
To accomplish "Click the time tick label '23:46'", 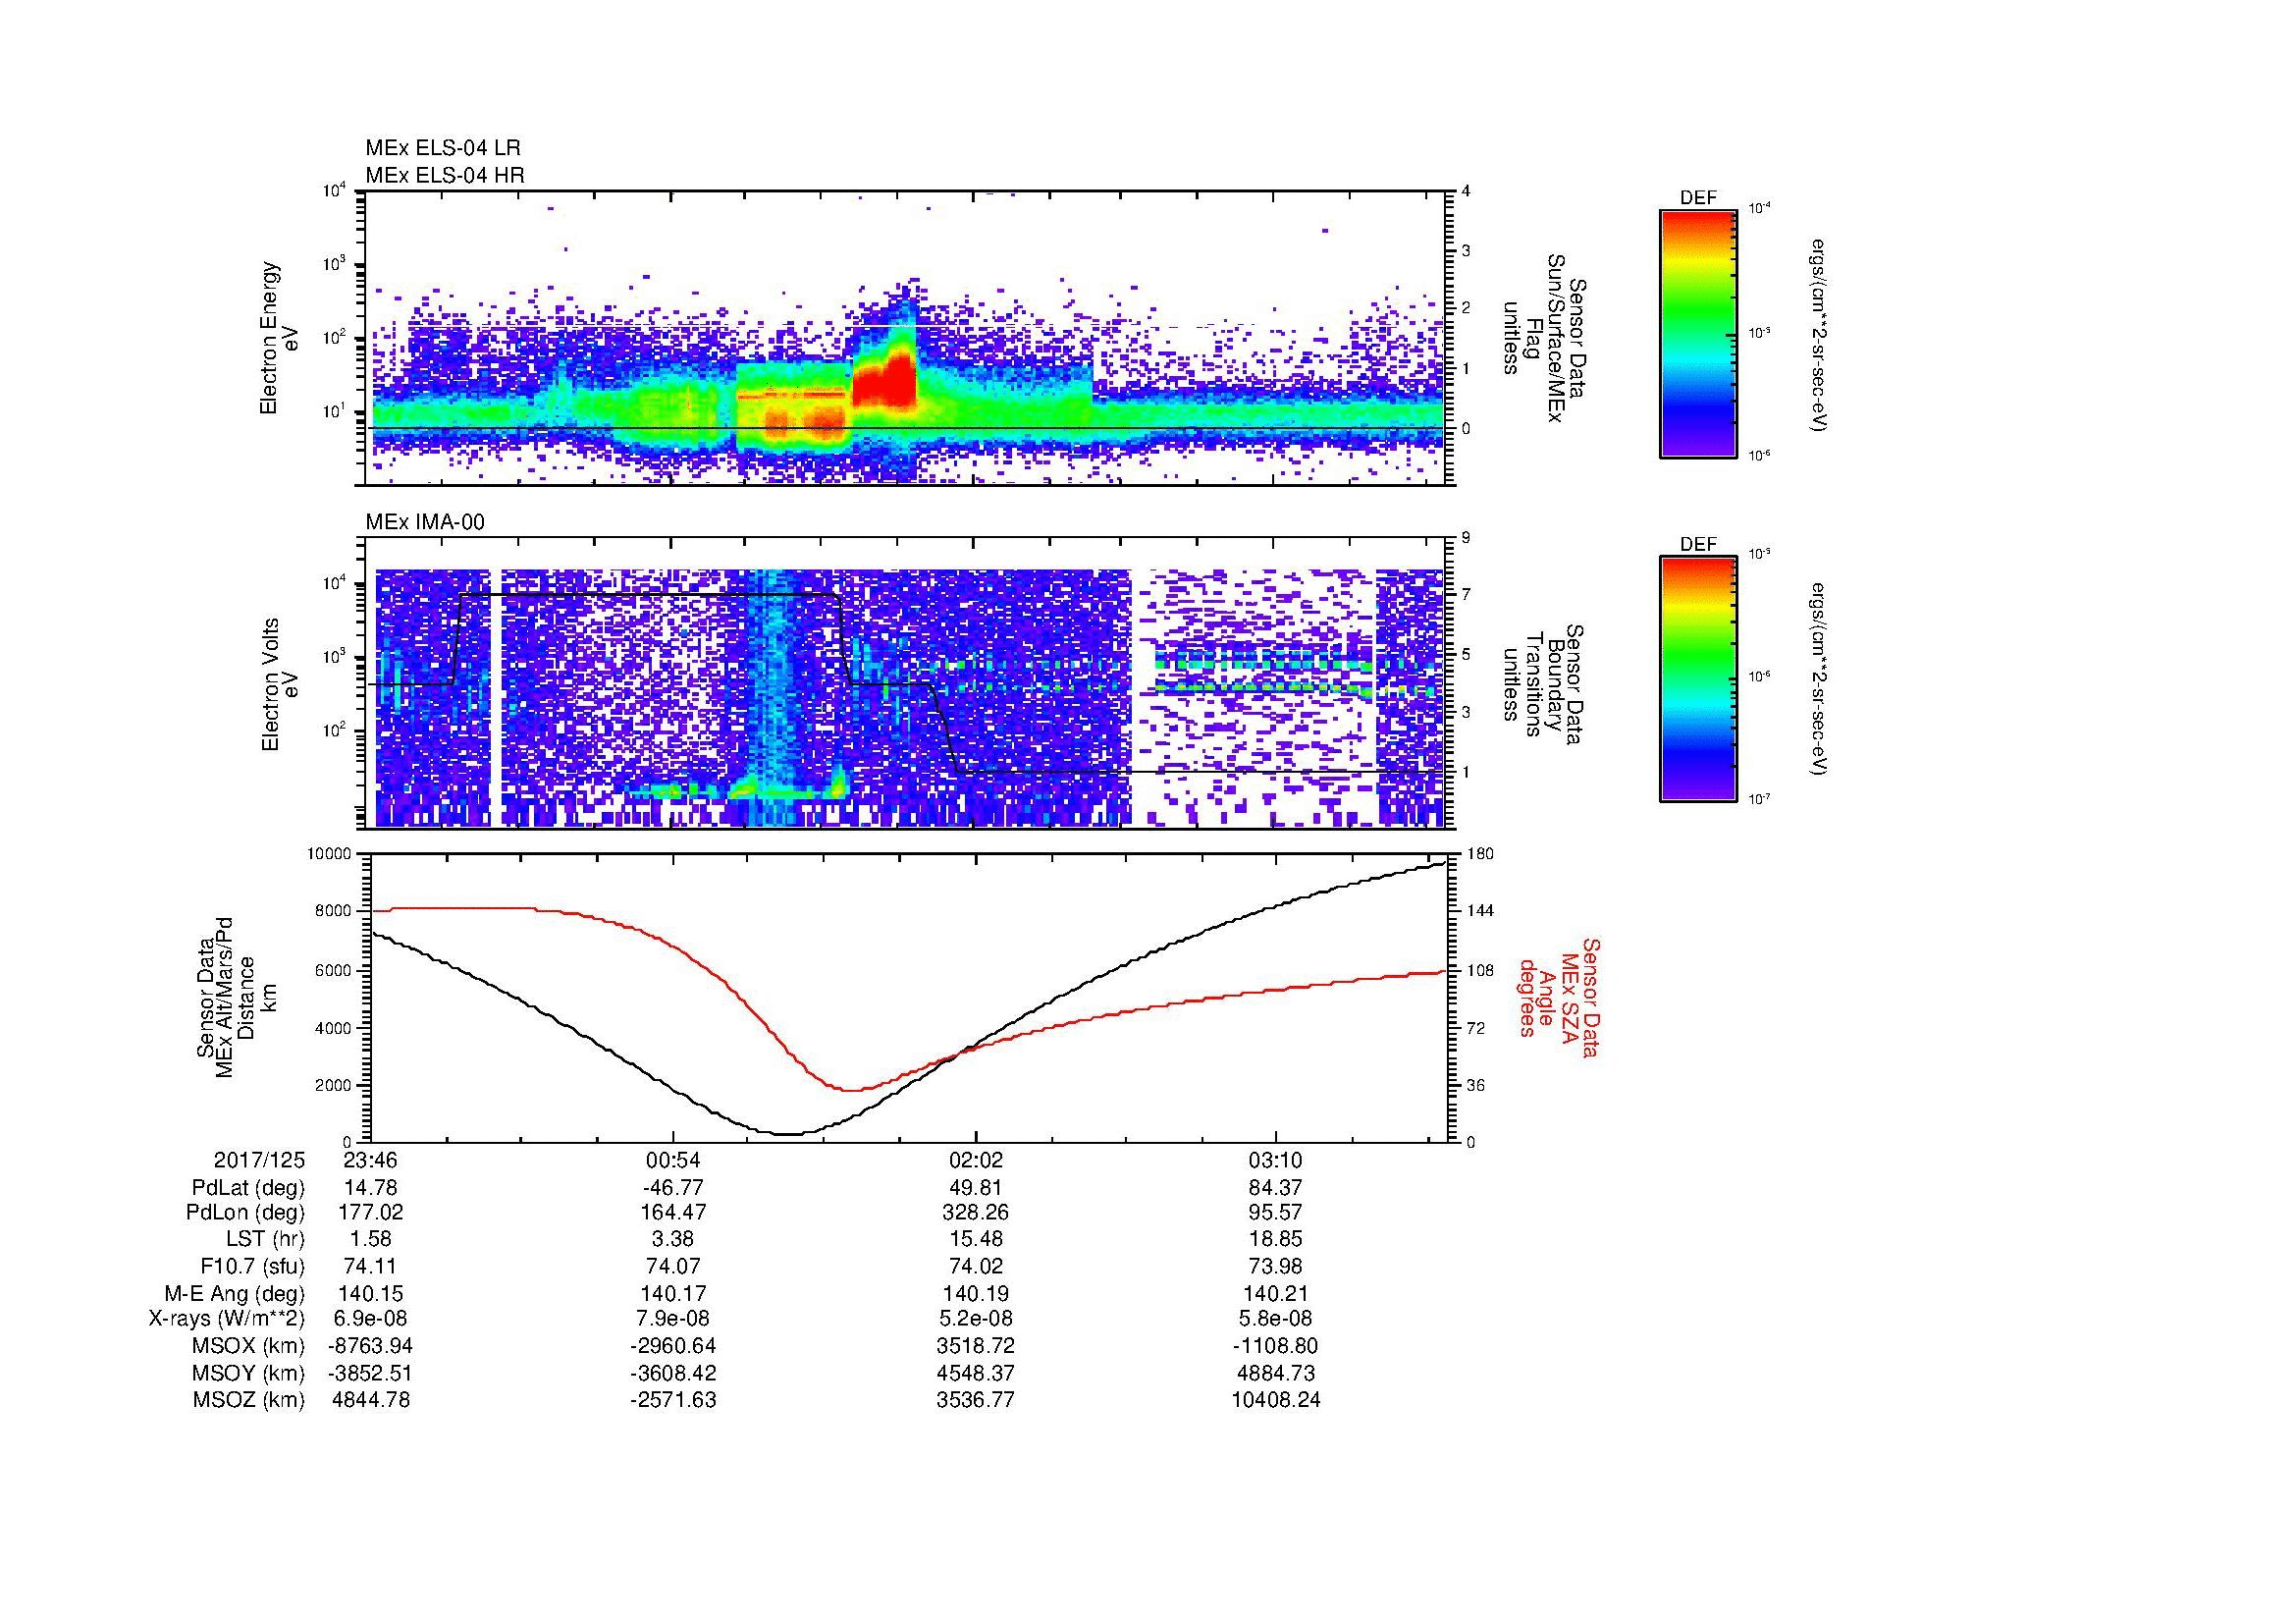I will tap(371, 1160).
